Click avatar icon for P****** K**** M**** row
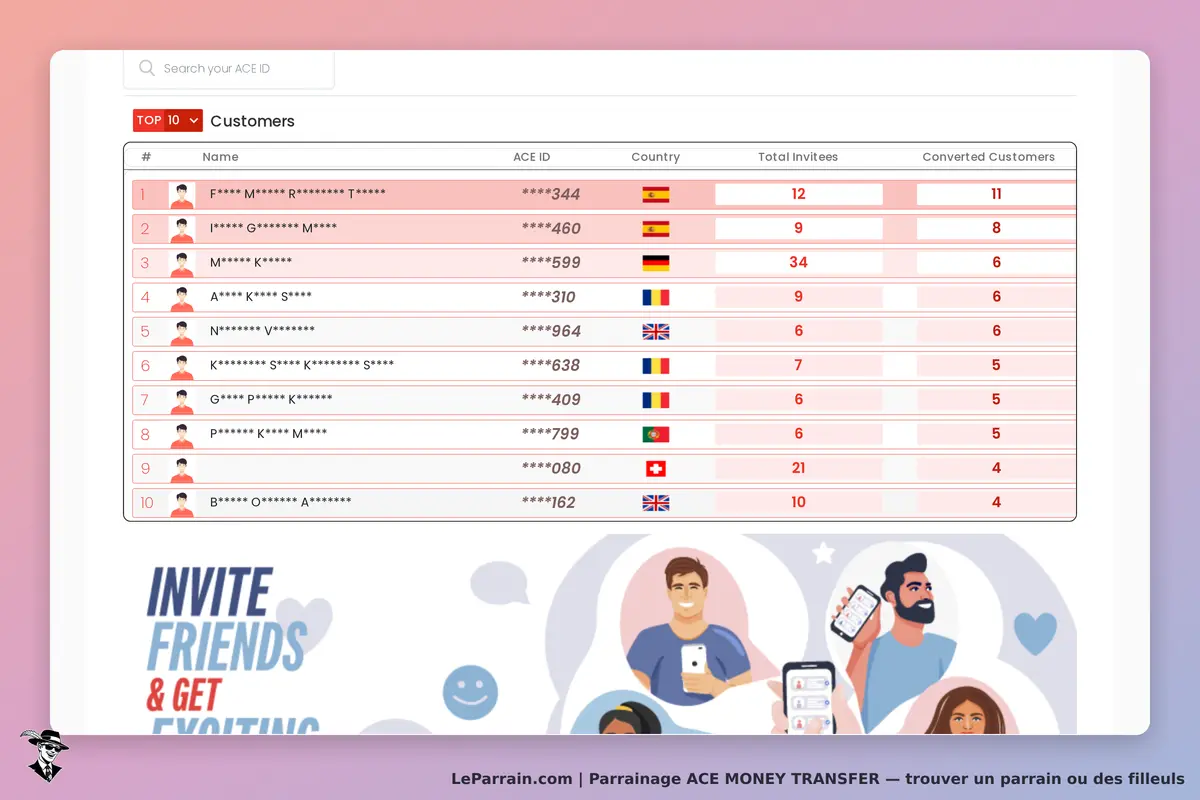This screenshot has height=800, width=1200. pyautogui.click(x=182, y=435)
